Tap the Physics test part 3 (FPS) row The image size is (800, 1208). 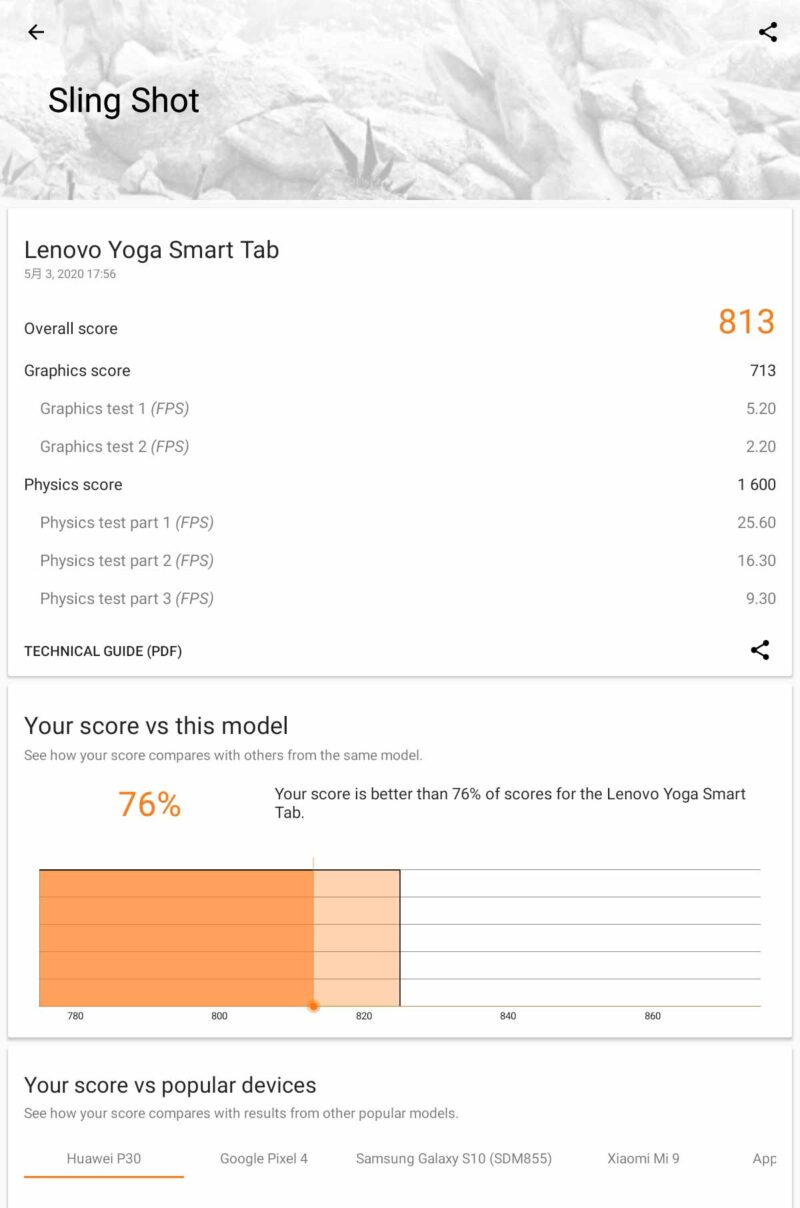400,599
